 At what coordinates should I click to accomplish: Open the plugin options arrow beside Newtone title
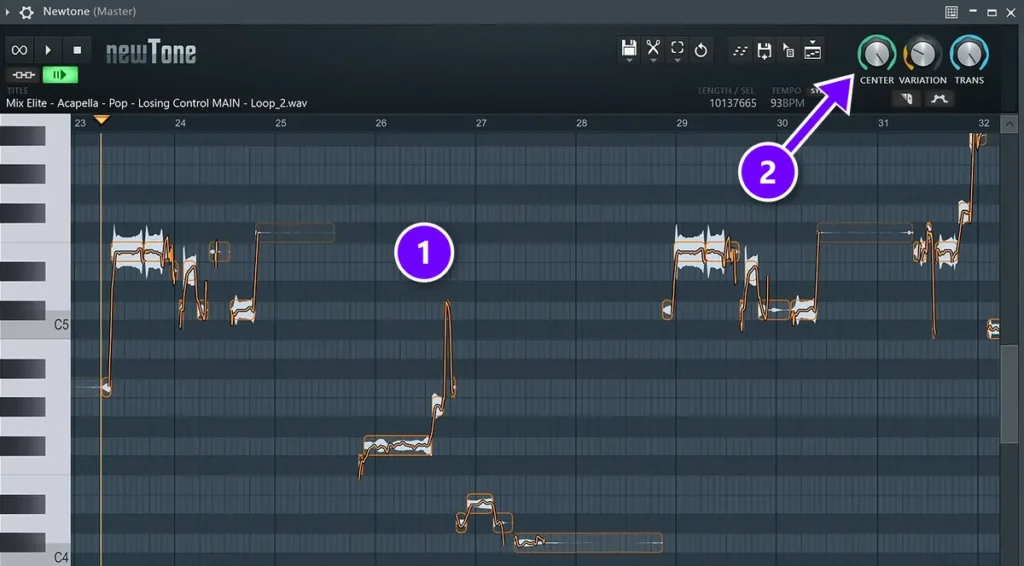point(7,12)
